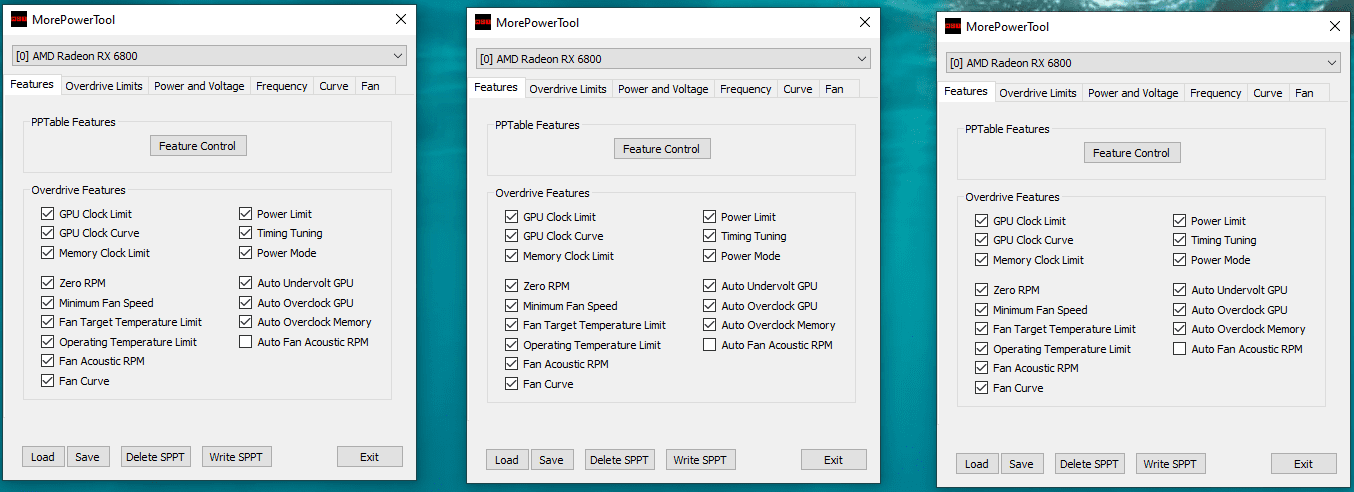Click Feature Control button in left window
This screenshot has height=492, width=1354.
(198, 146)
